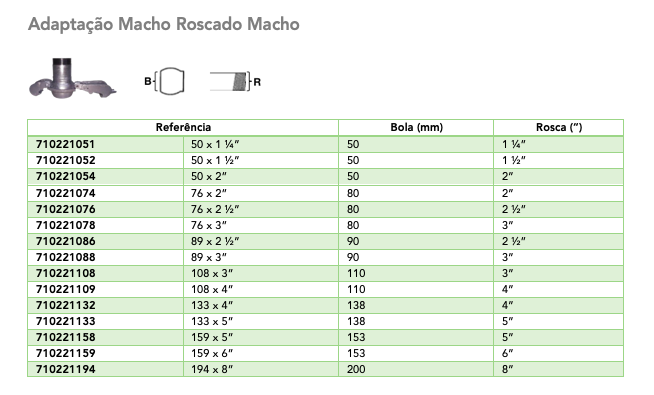Click reference code 710221088
654x395 pixels.
tap(65, 257)
